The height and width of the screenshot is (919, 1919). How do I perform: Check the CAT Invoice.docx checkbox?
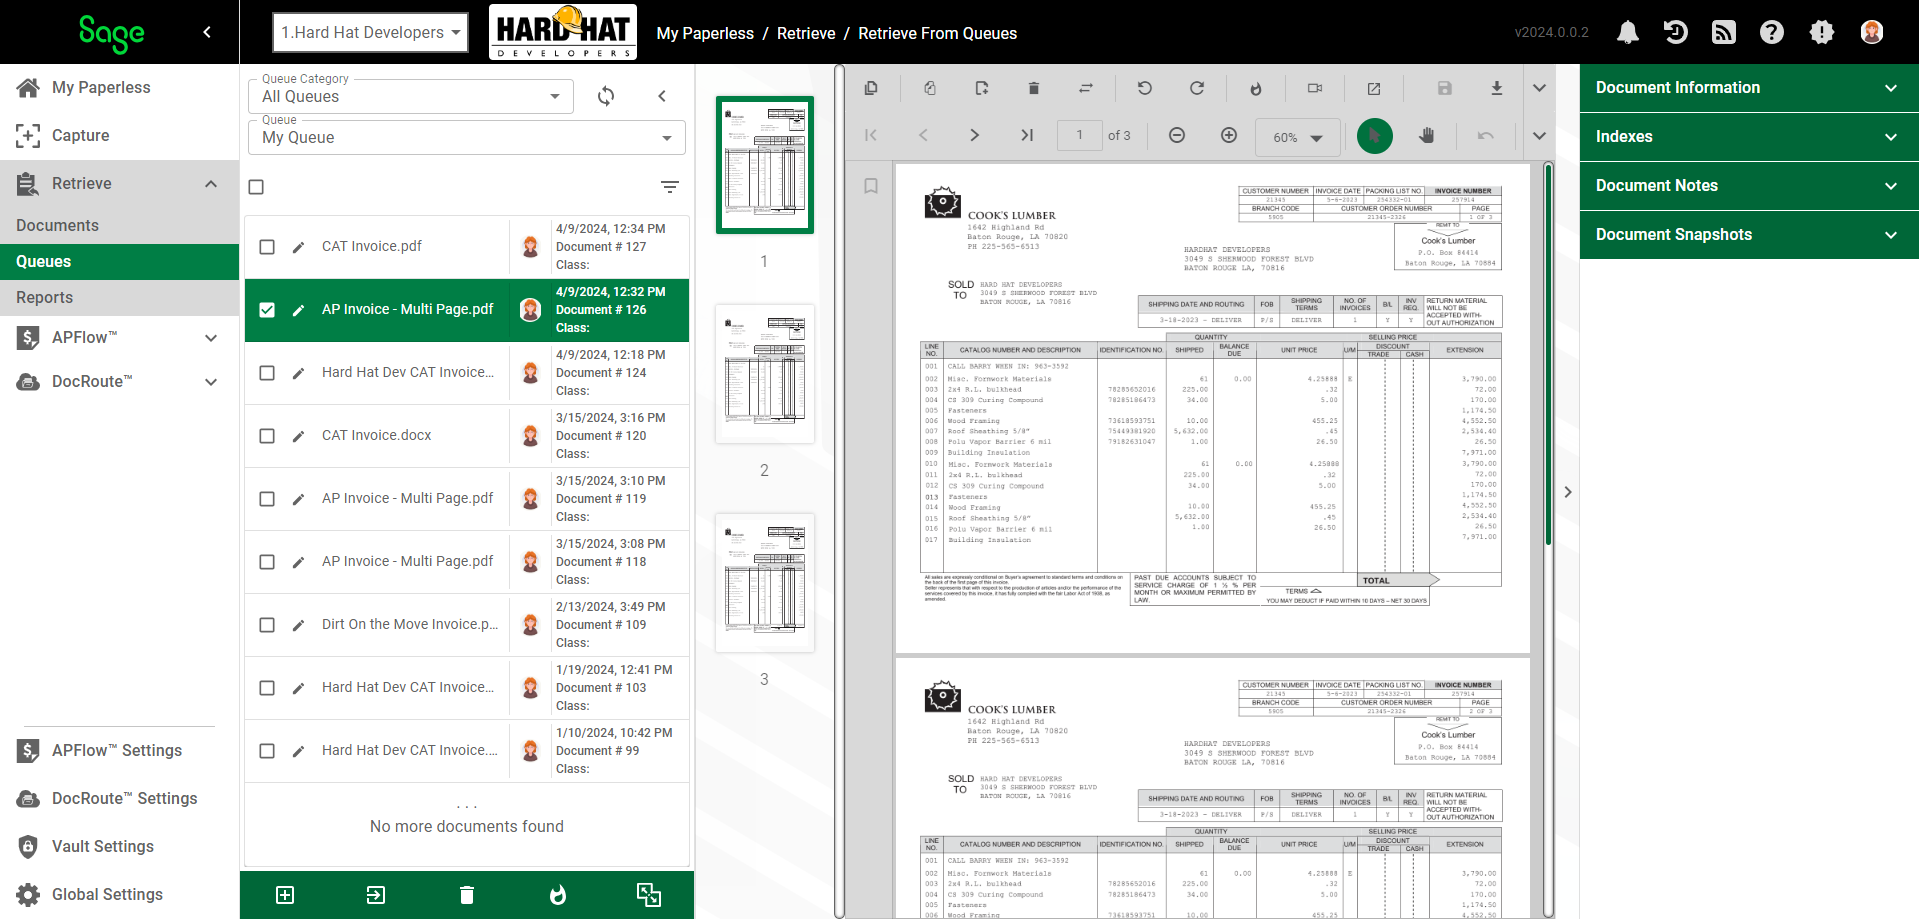(267, 436)
